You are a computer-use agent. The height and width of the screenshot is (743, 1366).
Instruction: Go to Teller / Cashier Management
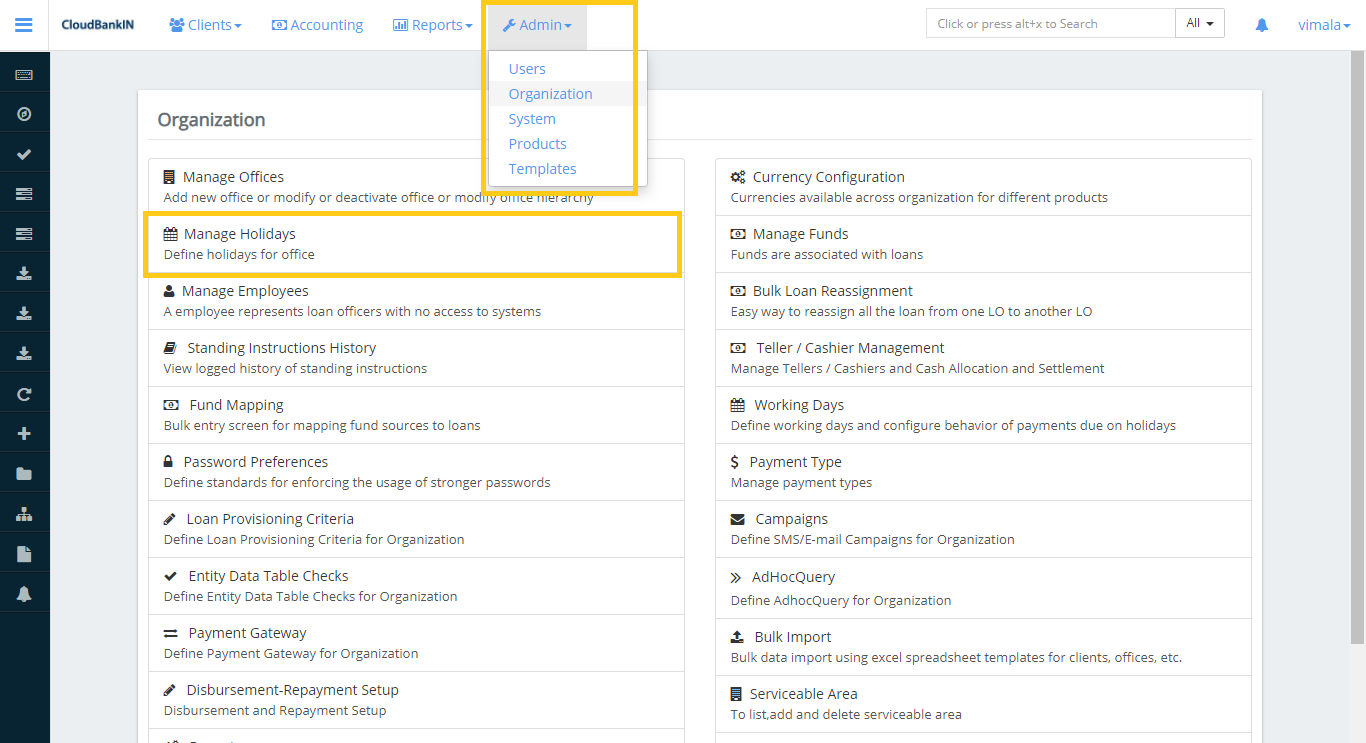(849, 348)
